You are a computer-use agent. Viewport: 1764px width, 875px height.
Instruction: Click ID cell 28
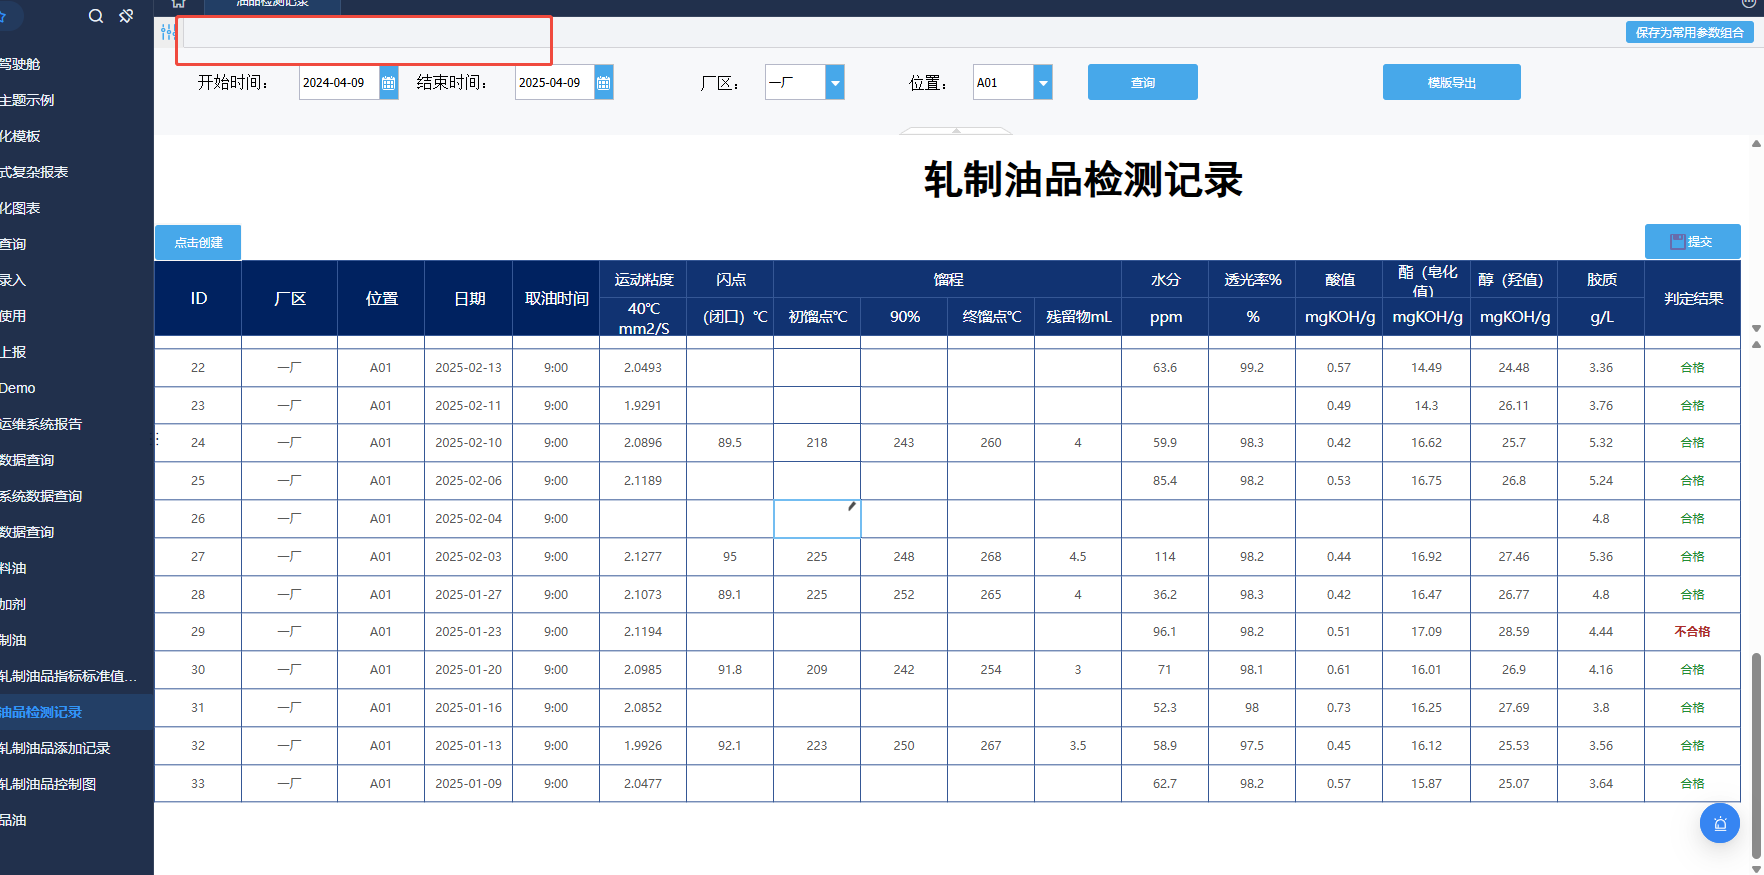coord(198,595)
